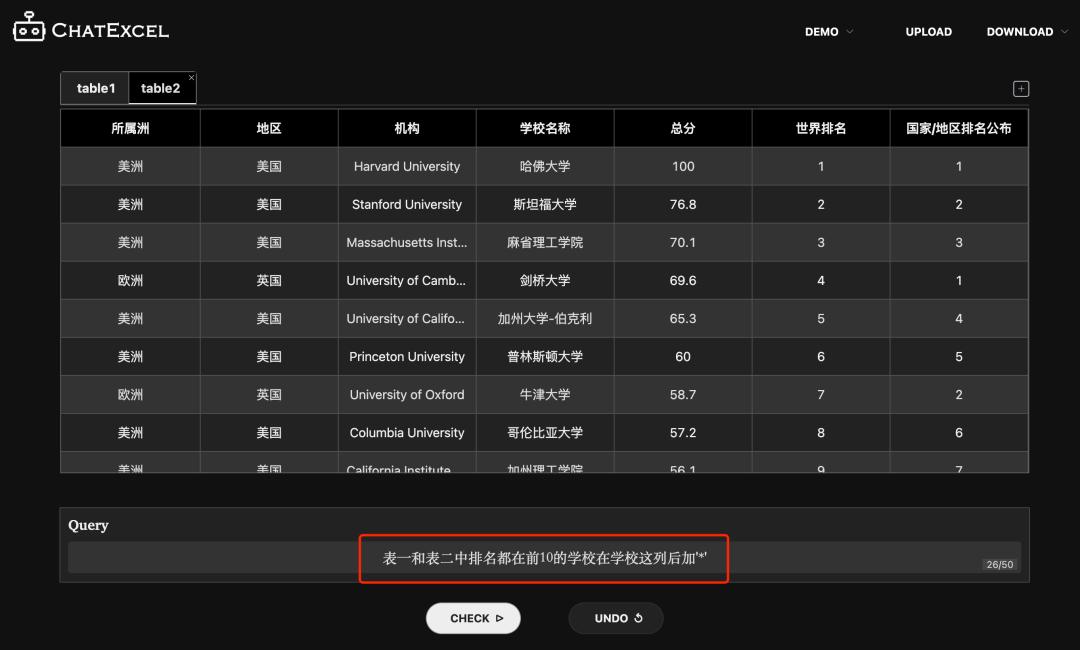Screen dimensions: 1080x650
Task: Click the ChatExcel robot logo icon
Action: [x=29, y=27]
